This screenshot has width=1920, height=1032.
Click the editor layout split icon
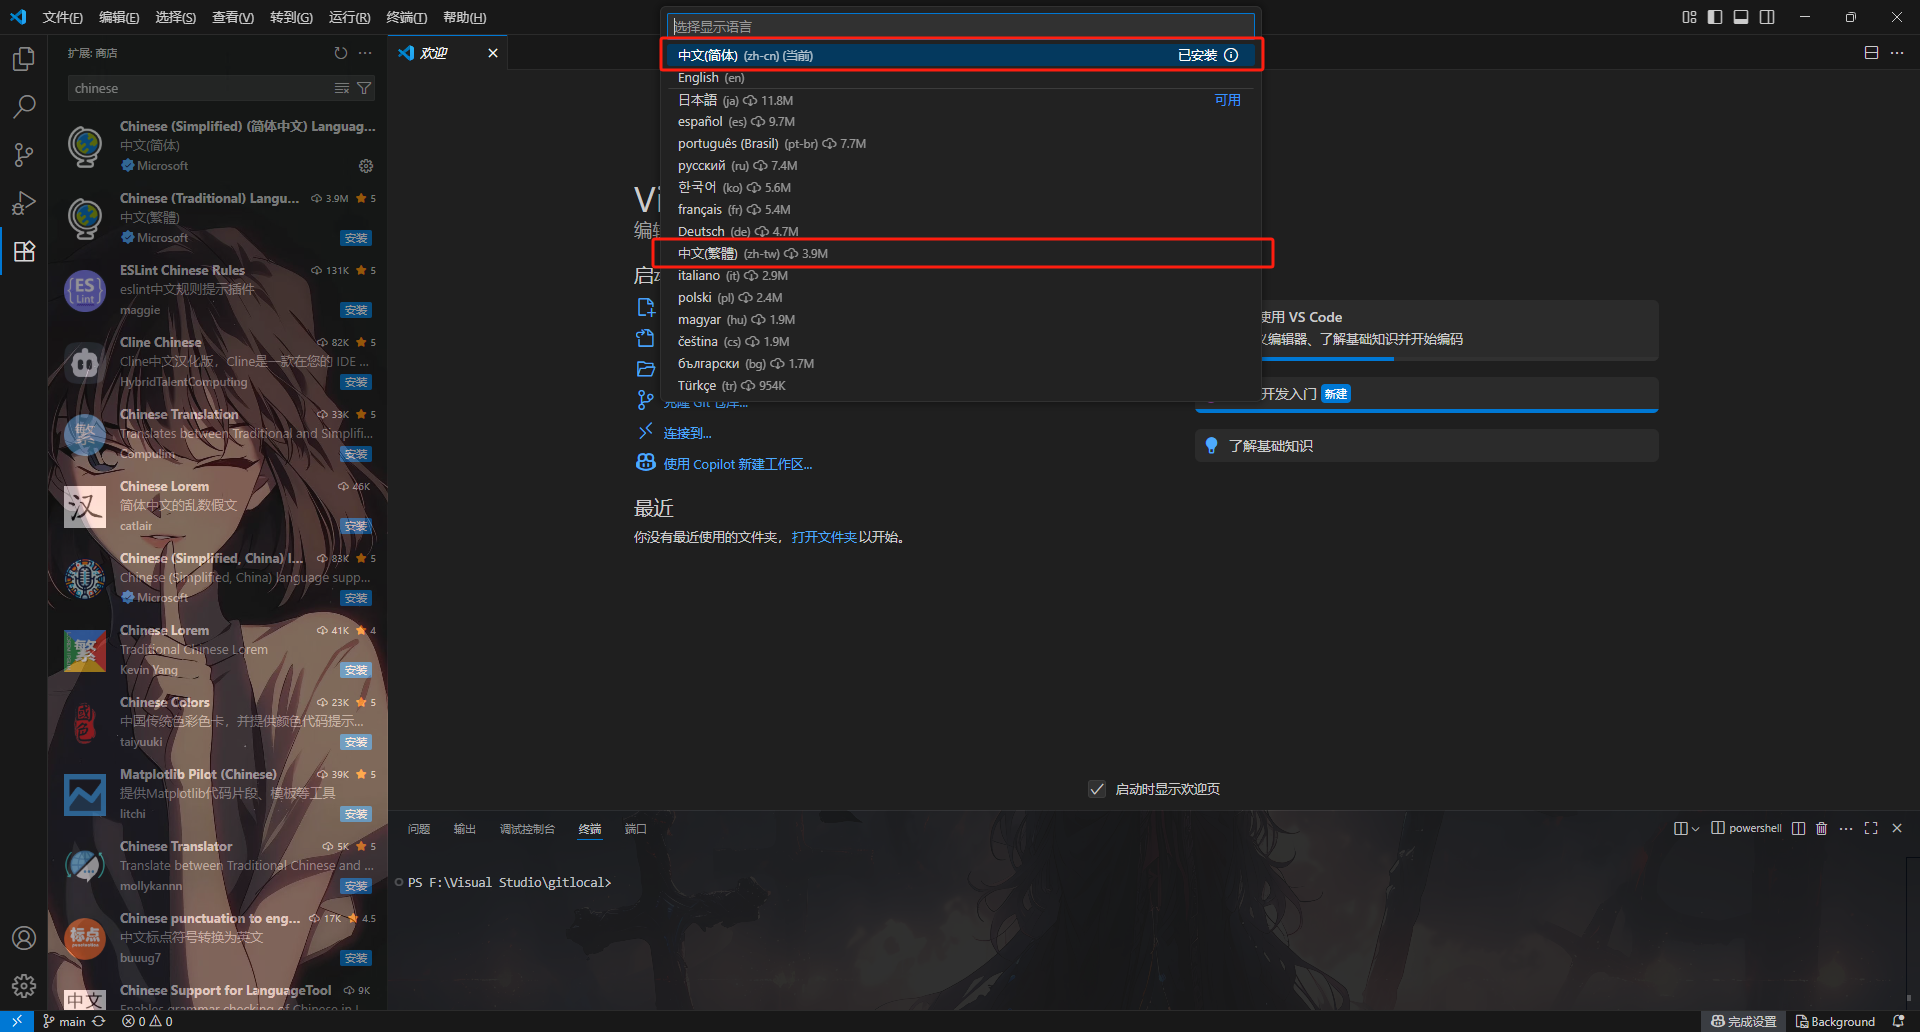pyautogui.click(x=1871, y=53)
